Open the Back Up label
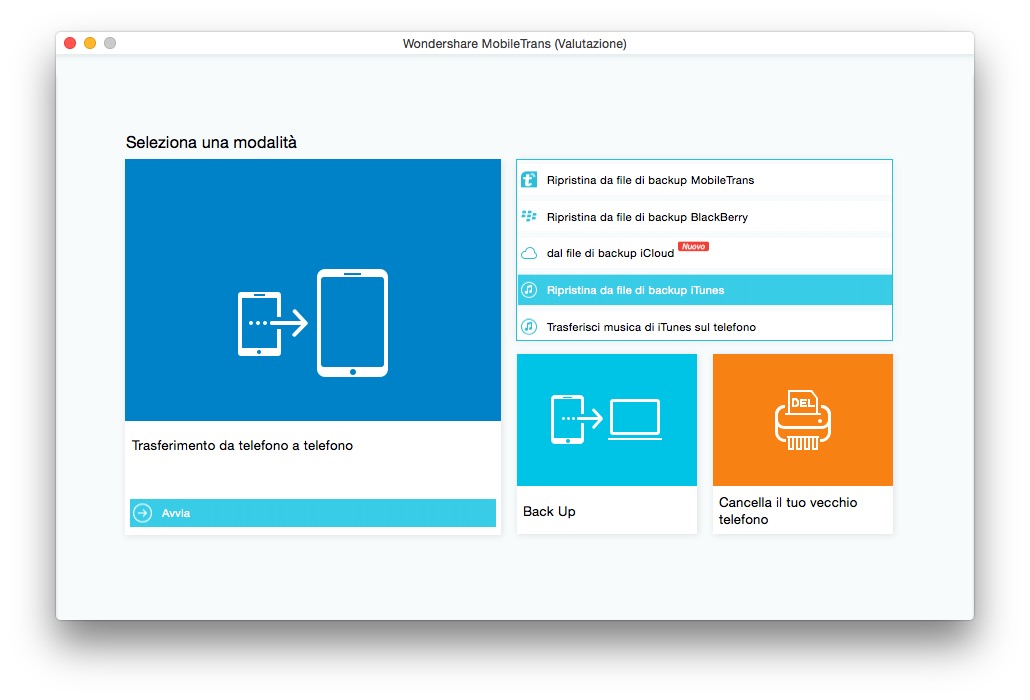This screenshot has width=1030, height=700. pos(549,511)
